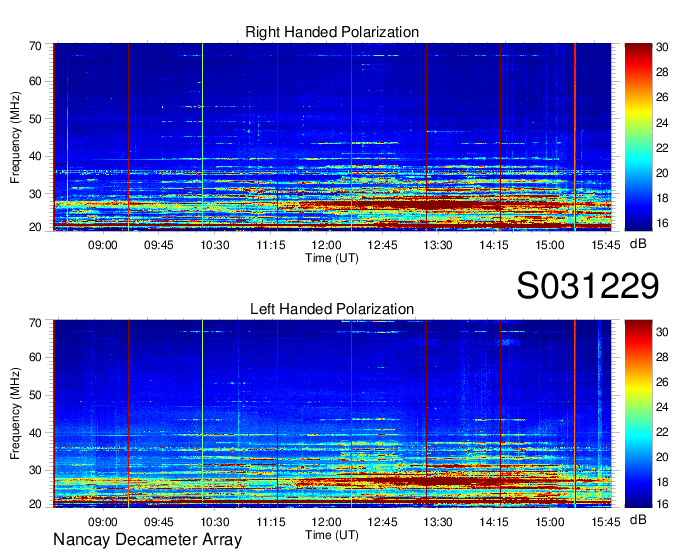The height and width of the screenshot is (552, 680).
Task: Click 70 MHz tick on Left Handed plot
Action: (35, 323)
